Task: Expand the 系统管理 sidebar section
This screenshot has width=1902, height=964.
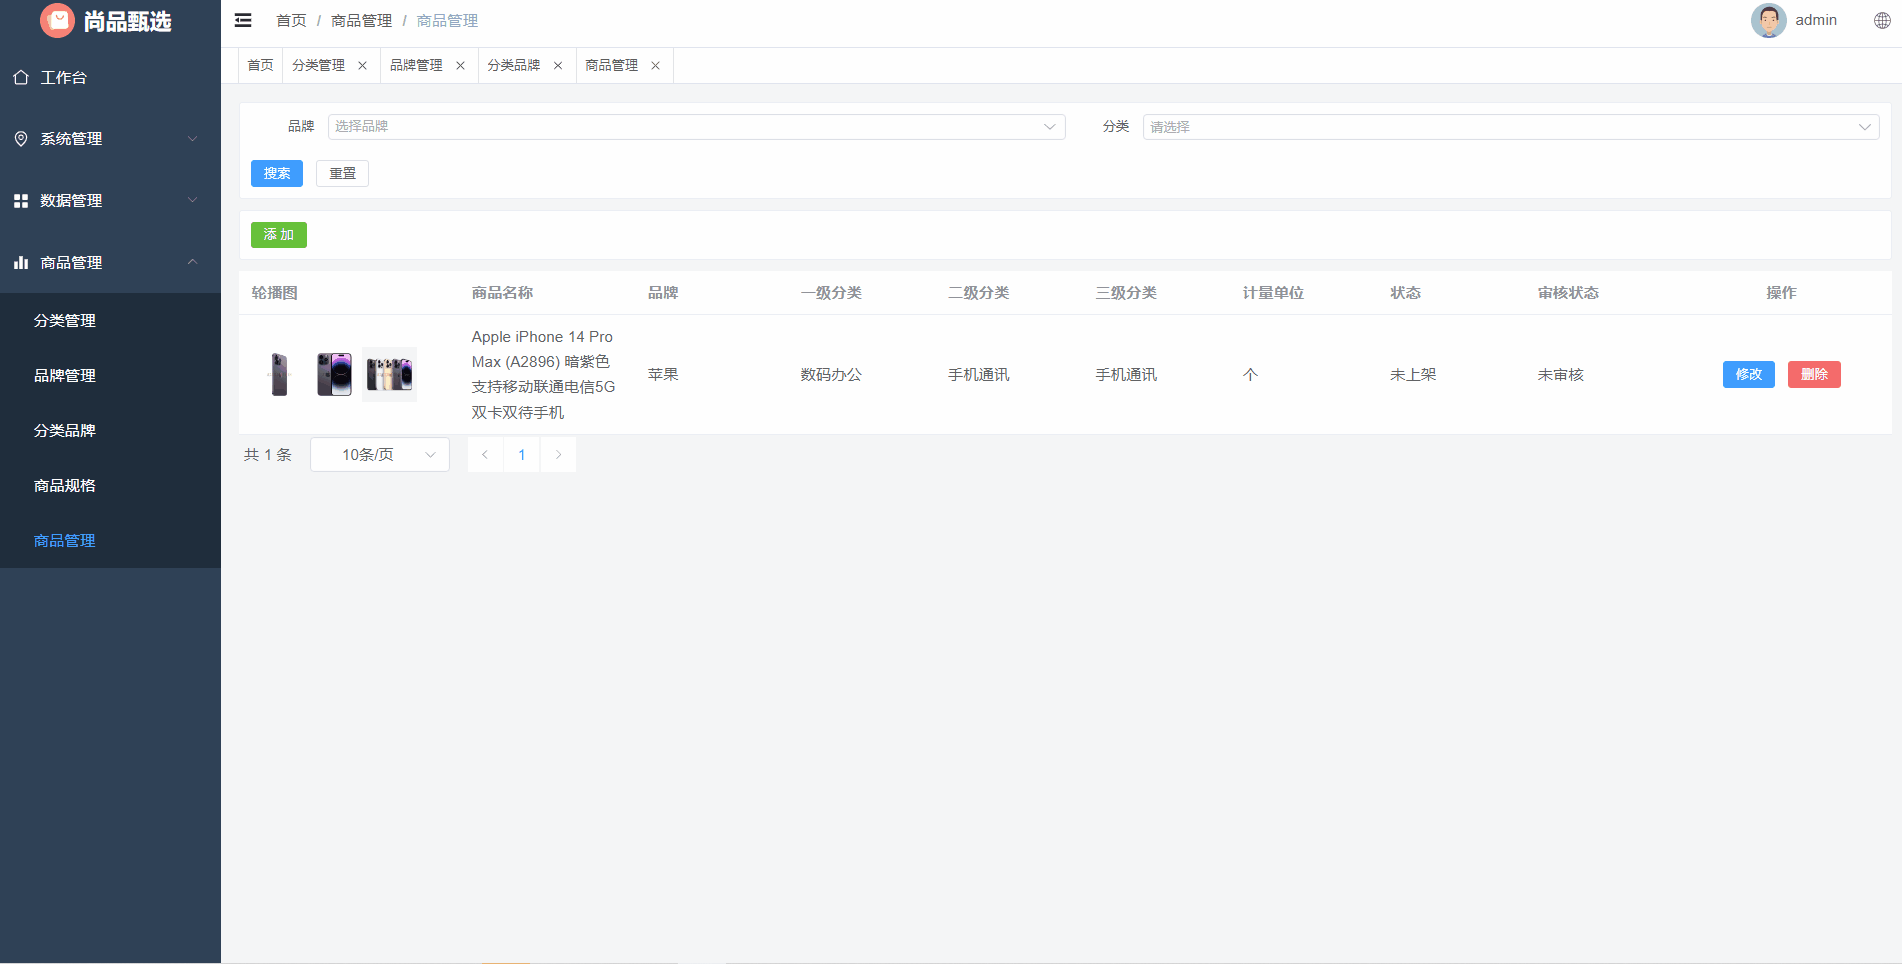Action: (x=110, y=139)
